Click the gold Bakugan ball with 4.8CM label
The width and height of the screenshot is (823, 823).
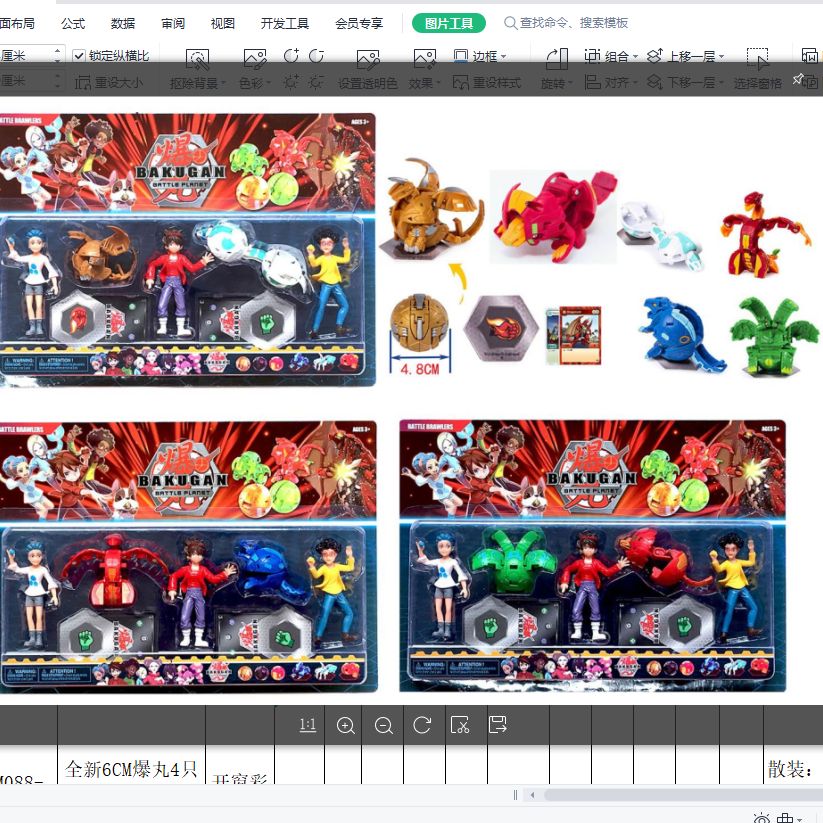pos(420,324)
